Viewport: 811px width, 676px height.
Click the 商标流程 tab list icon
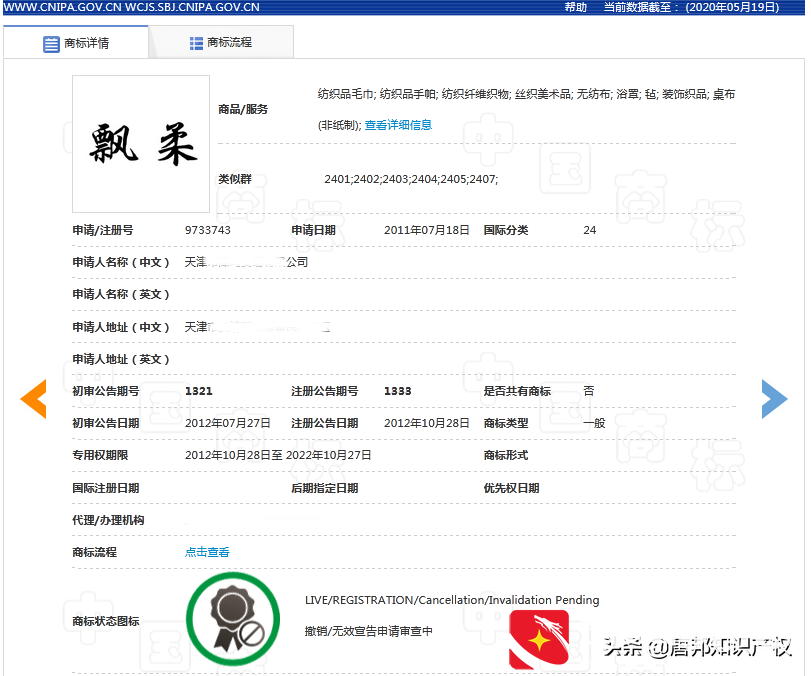196,43
